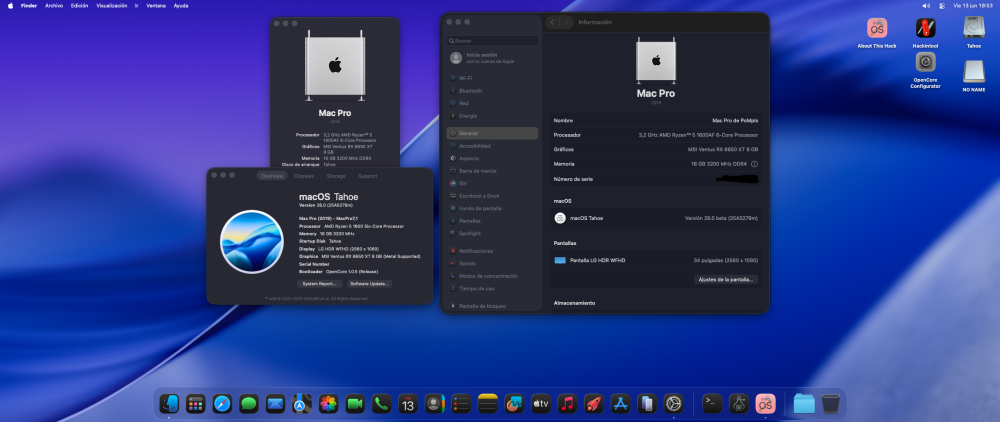
Task: Open the Ventana menu
Action: [156, 5]
